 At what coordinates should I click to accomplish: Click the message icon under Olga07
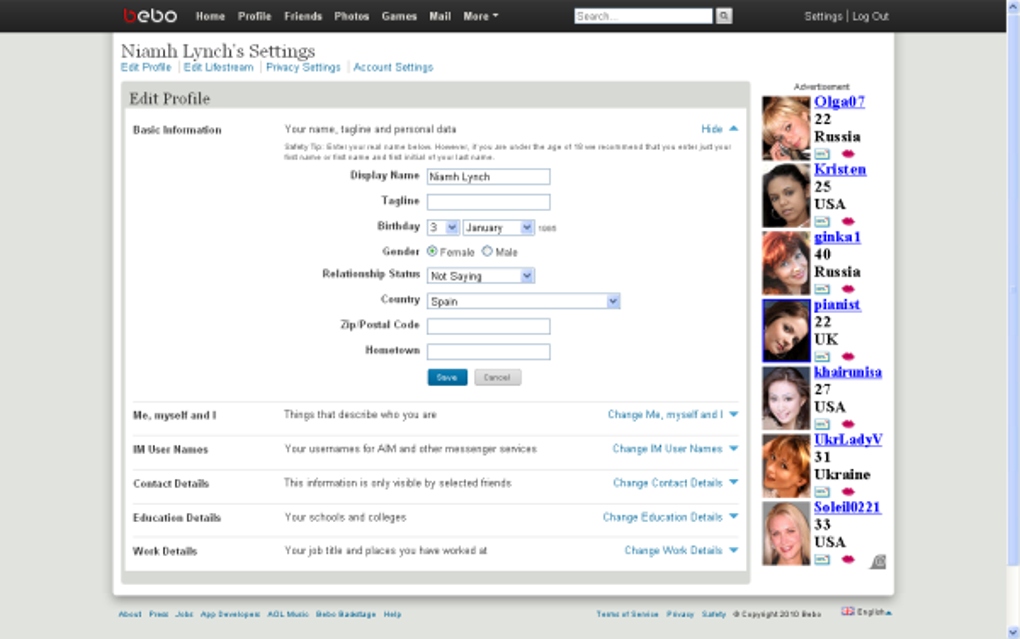coord(822,154)
